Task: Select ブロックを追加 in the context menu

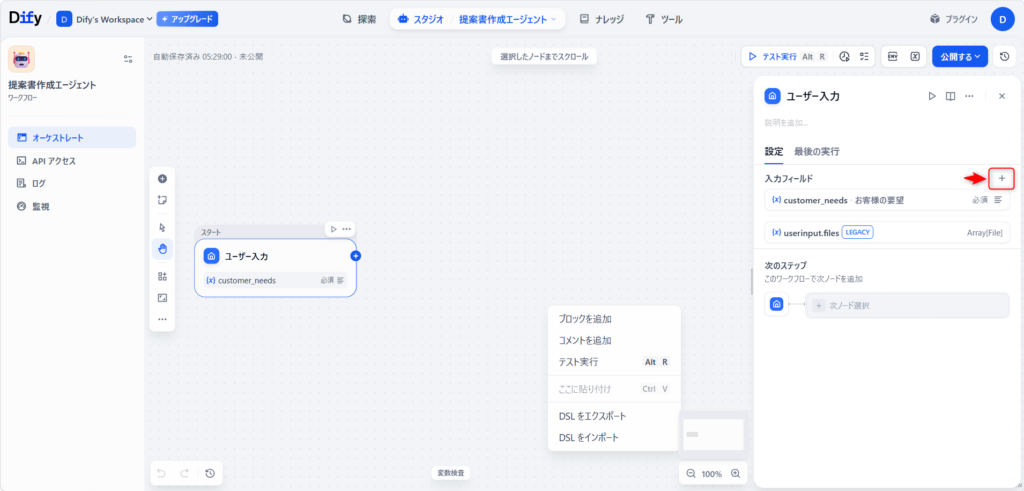Action: 585,319
